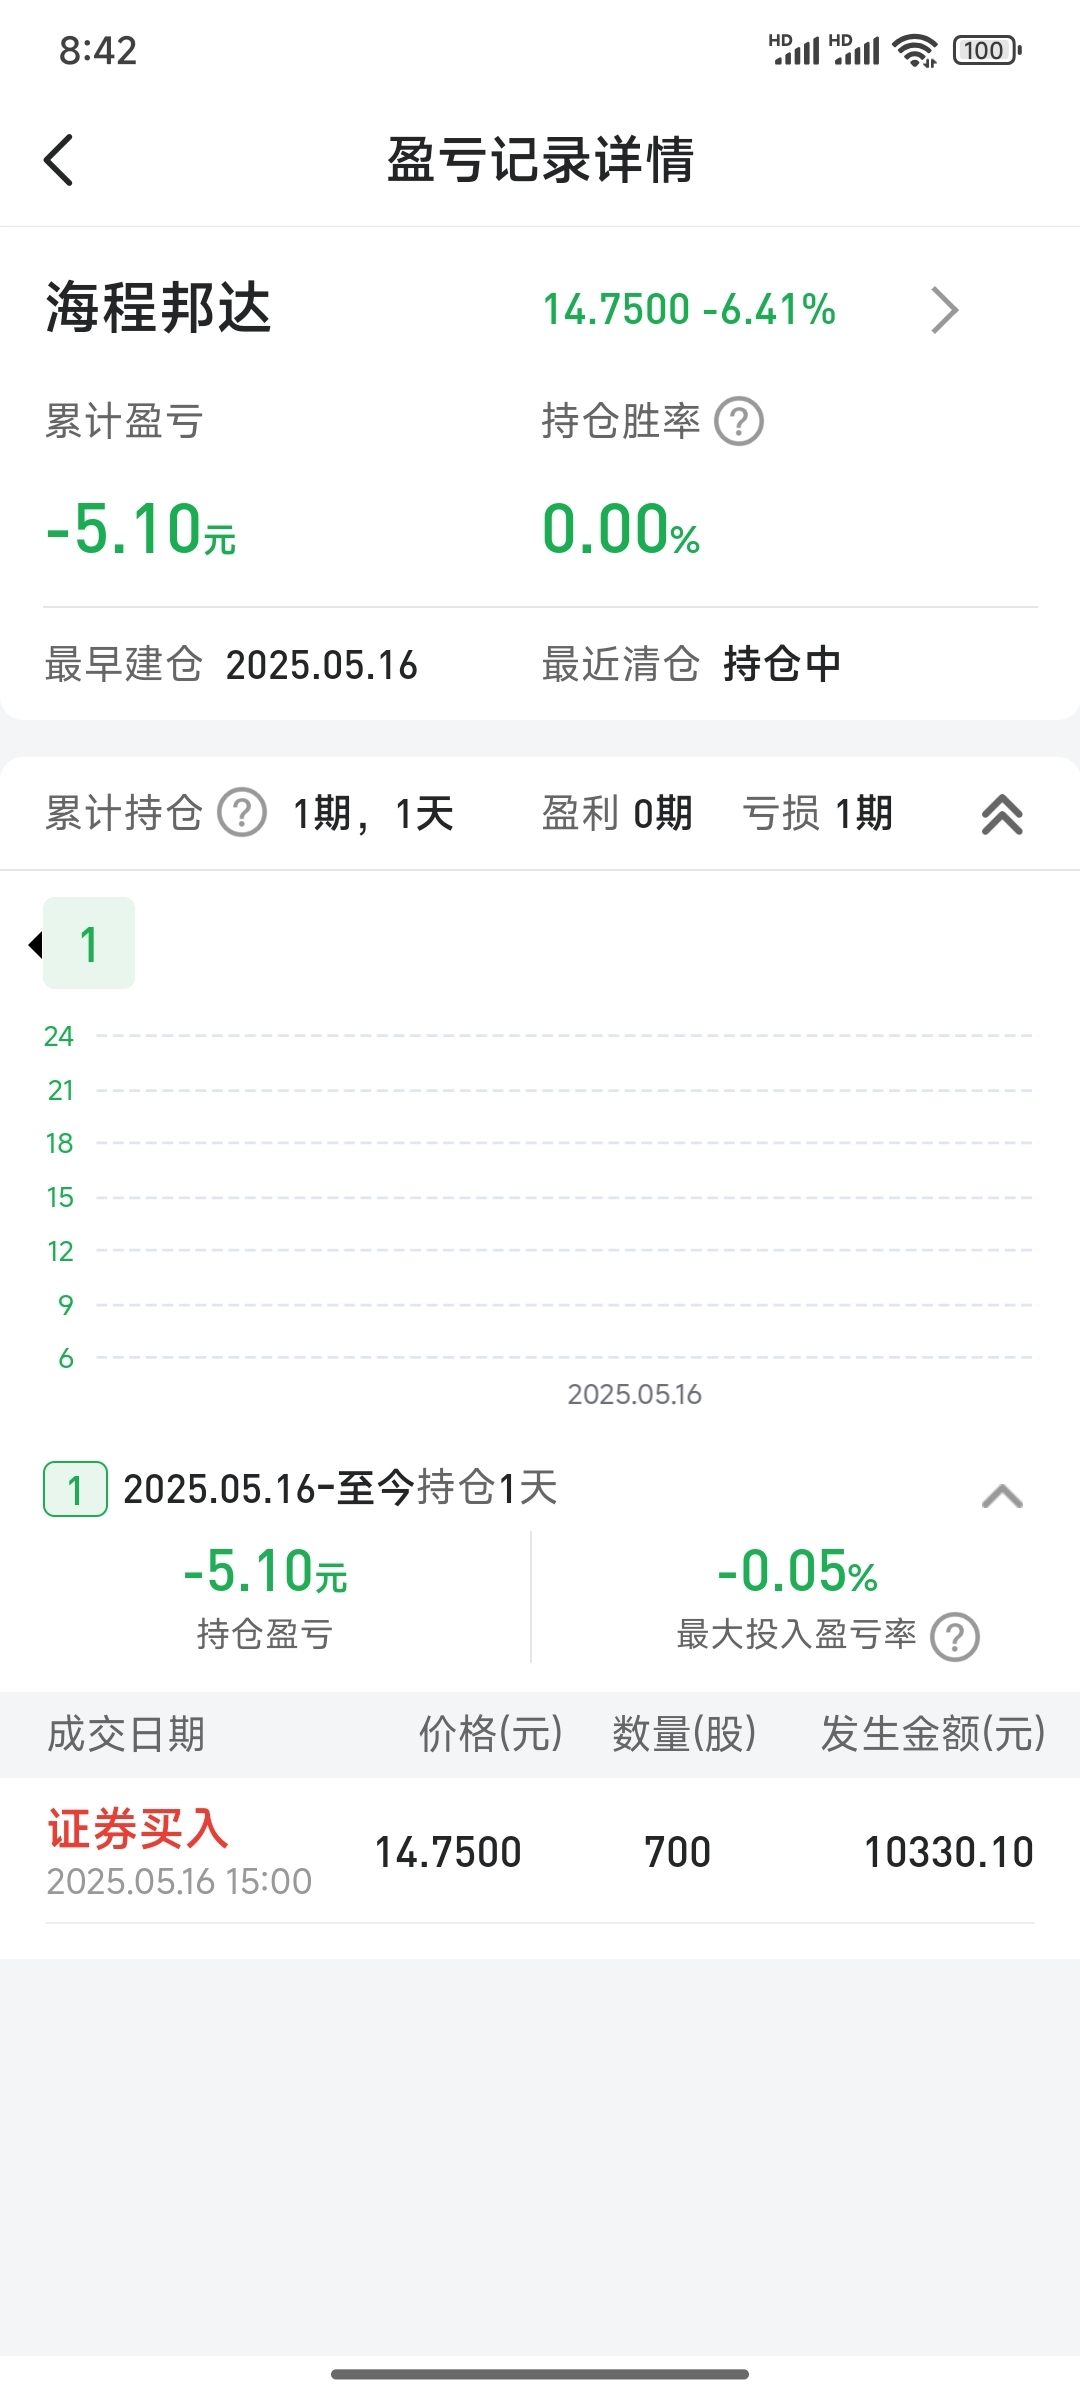
Task: Open stock detail via right chevron
Action: click(944, 310)
